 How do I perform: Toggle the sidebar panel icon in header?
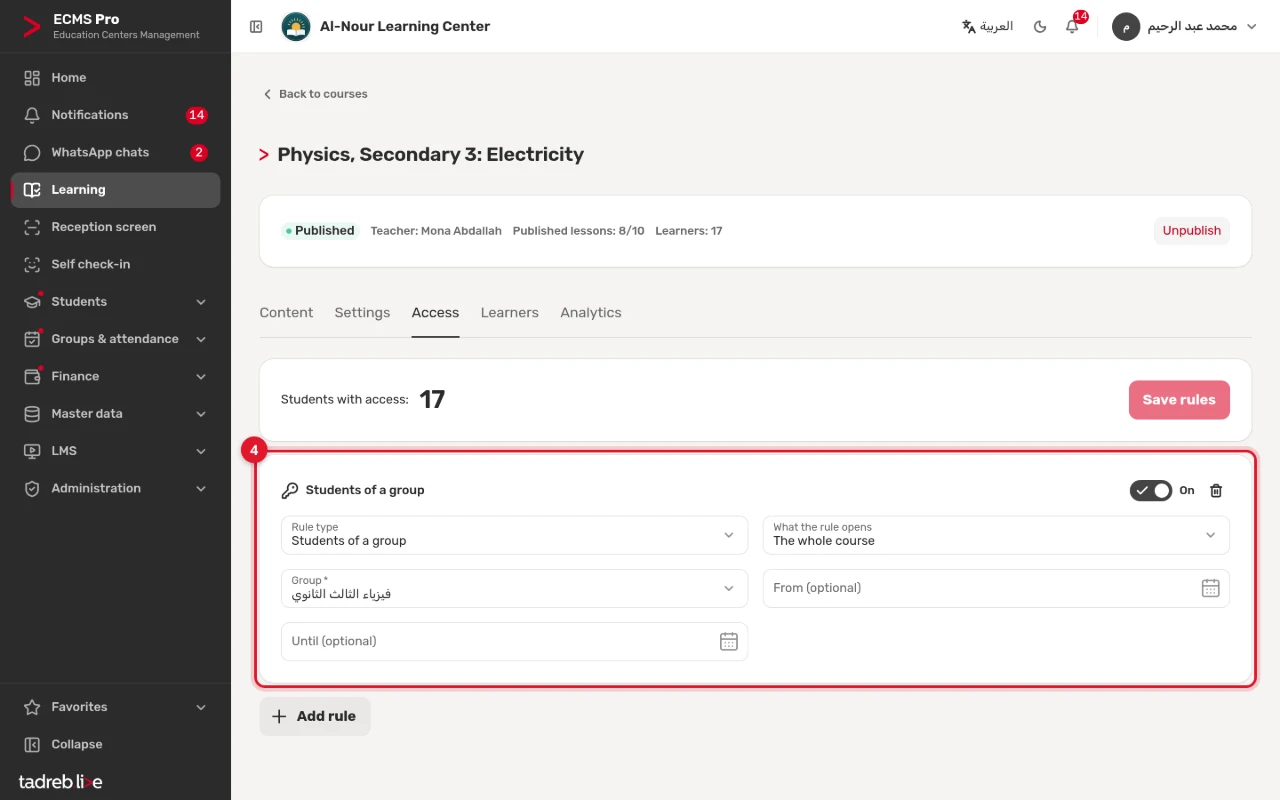coord(256,27)
